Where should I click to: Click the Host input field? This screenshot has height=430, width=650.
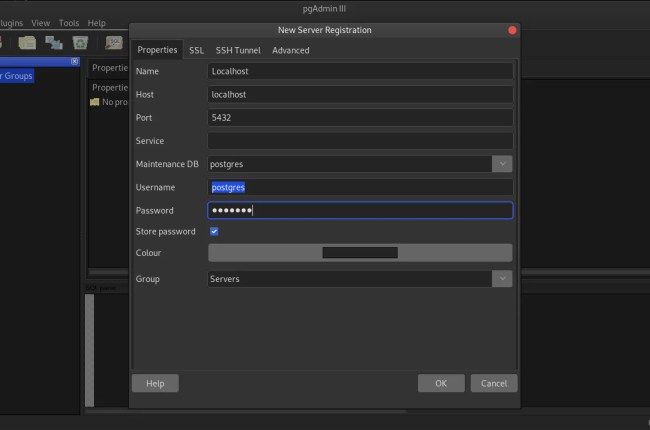[x=360, y=95]
